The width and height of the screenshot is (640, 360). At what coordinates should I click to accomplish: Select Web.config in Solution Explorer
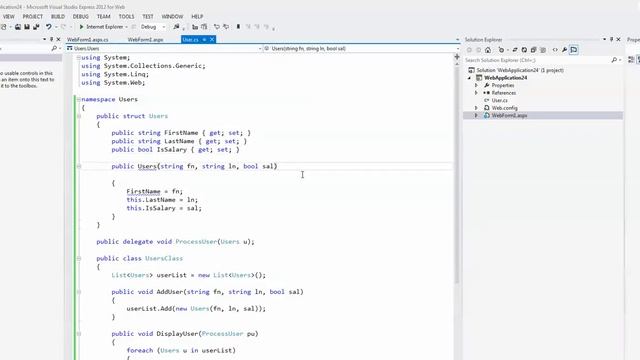504,108
